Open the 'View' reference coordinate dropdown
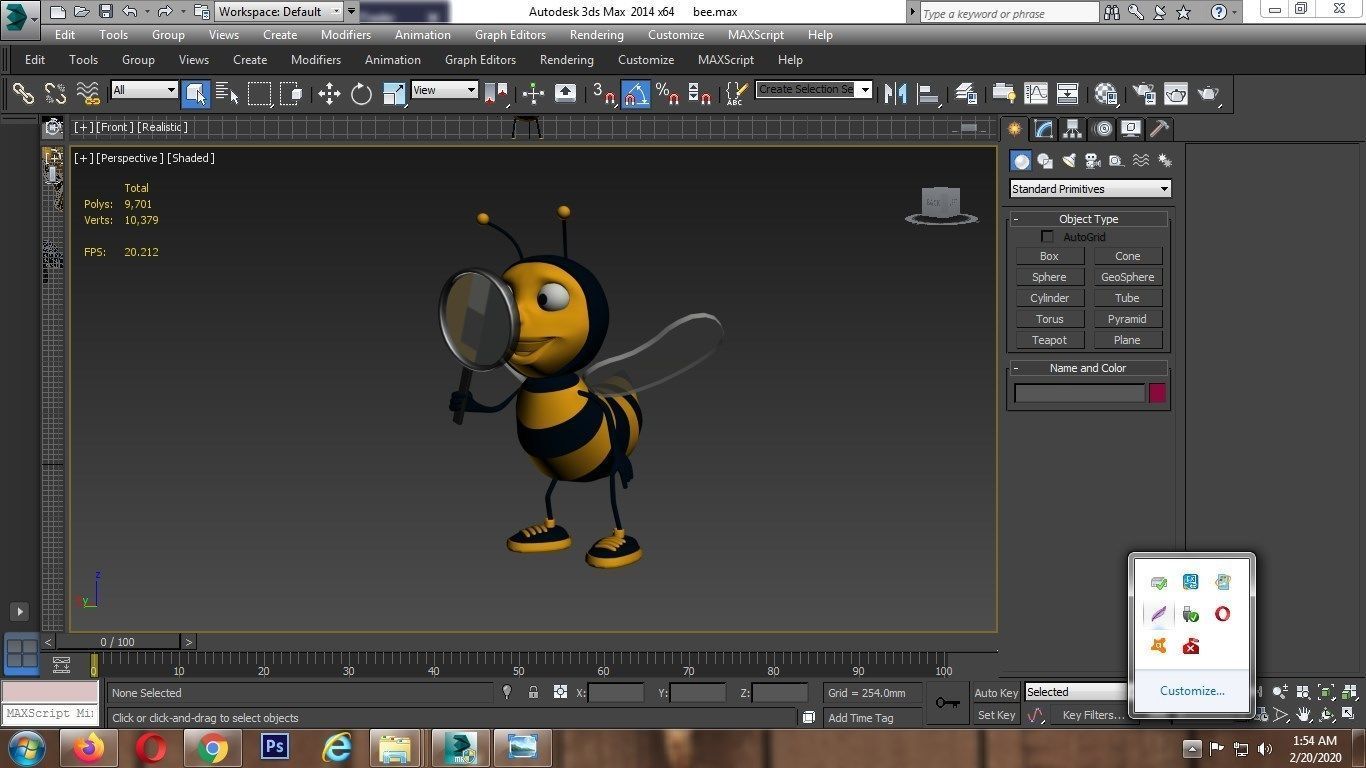The height and width of the screenshot is (768, 1366). (x=444, y=90)
